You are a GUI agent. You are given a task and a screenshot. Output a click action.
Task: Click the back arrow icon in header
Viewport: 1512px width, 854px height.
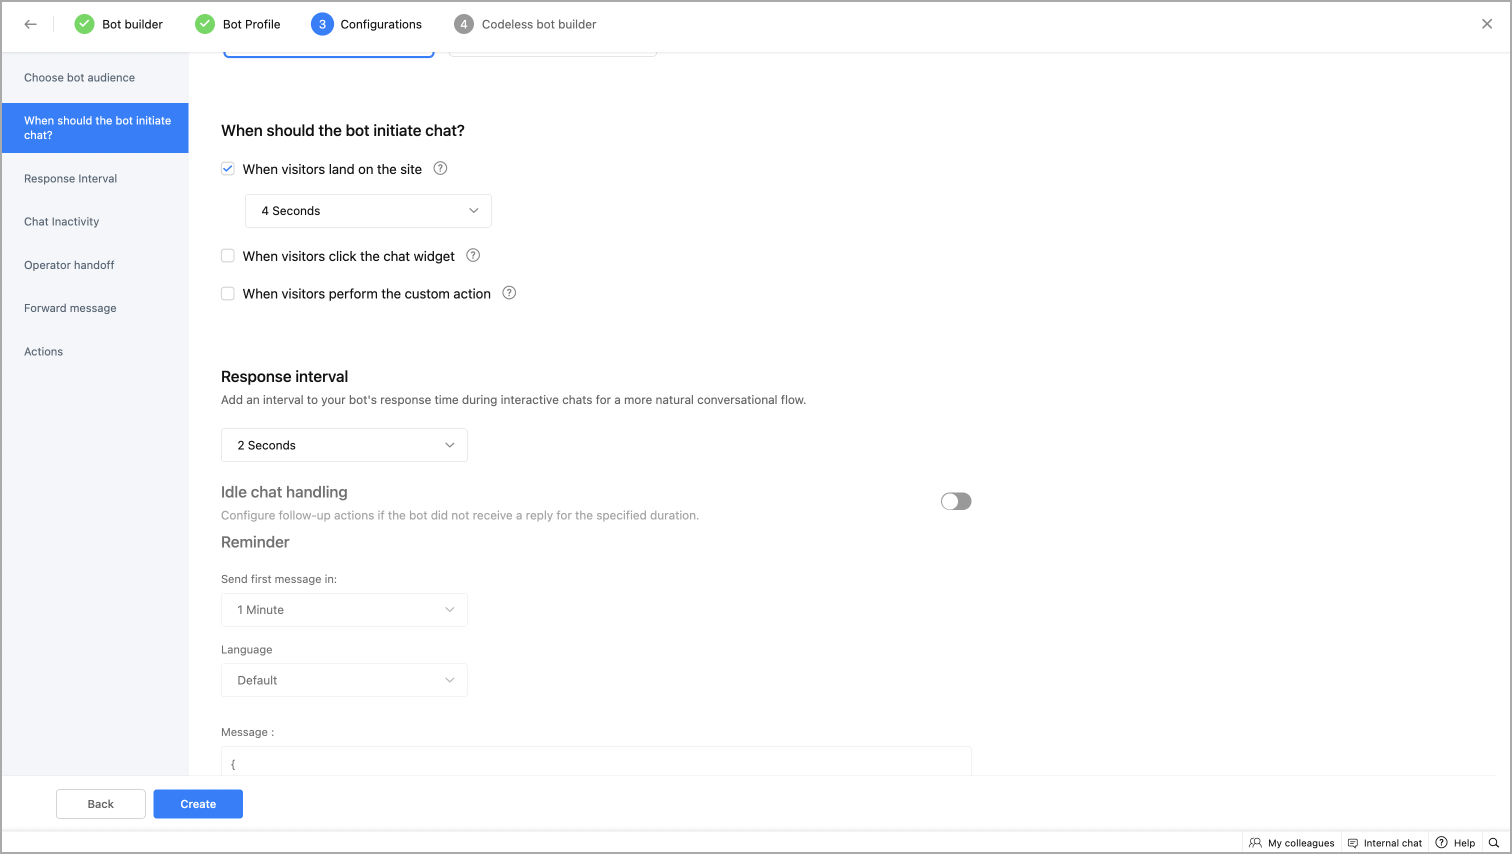point(31,25)
